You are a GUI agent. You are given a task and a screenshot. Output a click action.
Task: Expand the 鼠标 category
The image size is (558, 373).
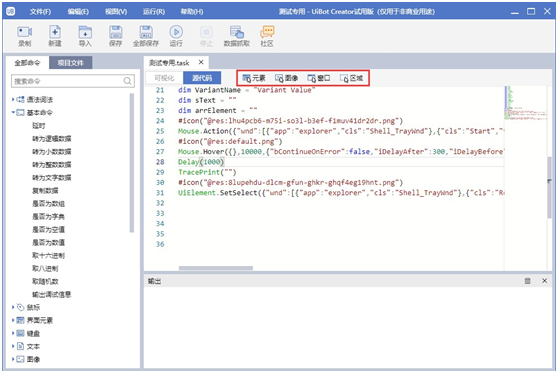click(13, 307)
